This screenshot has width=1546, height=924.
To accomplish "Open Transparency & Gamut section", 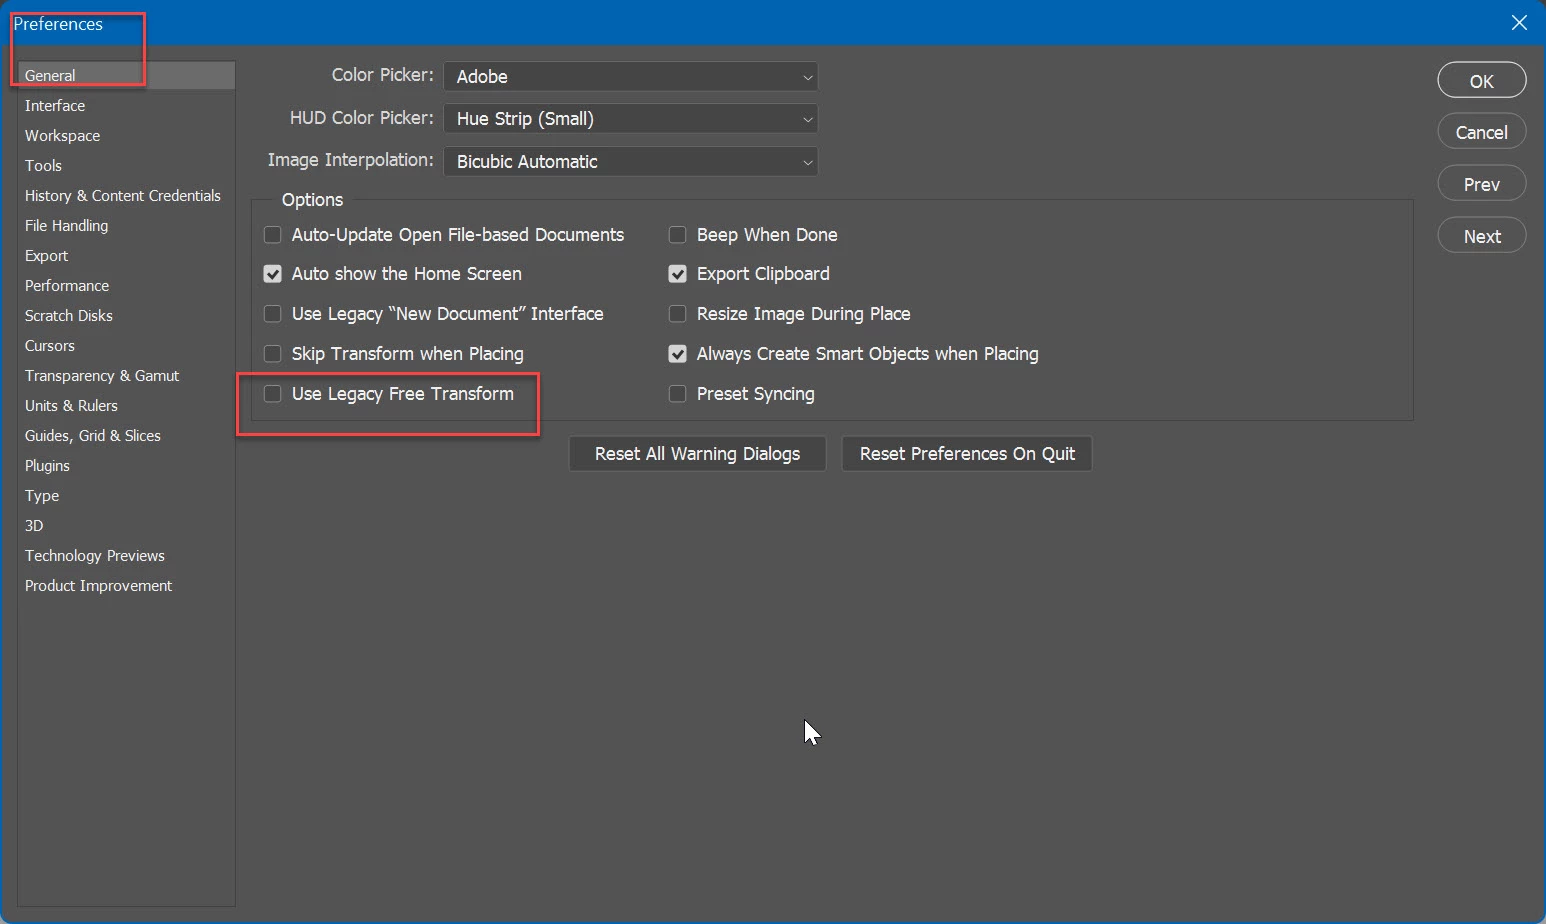I will (x=126, y=376).
